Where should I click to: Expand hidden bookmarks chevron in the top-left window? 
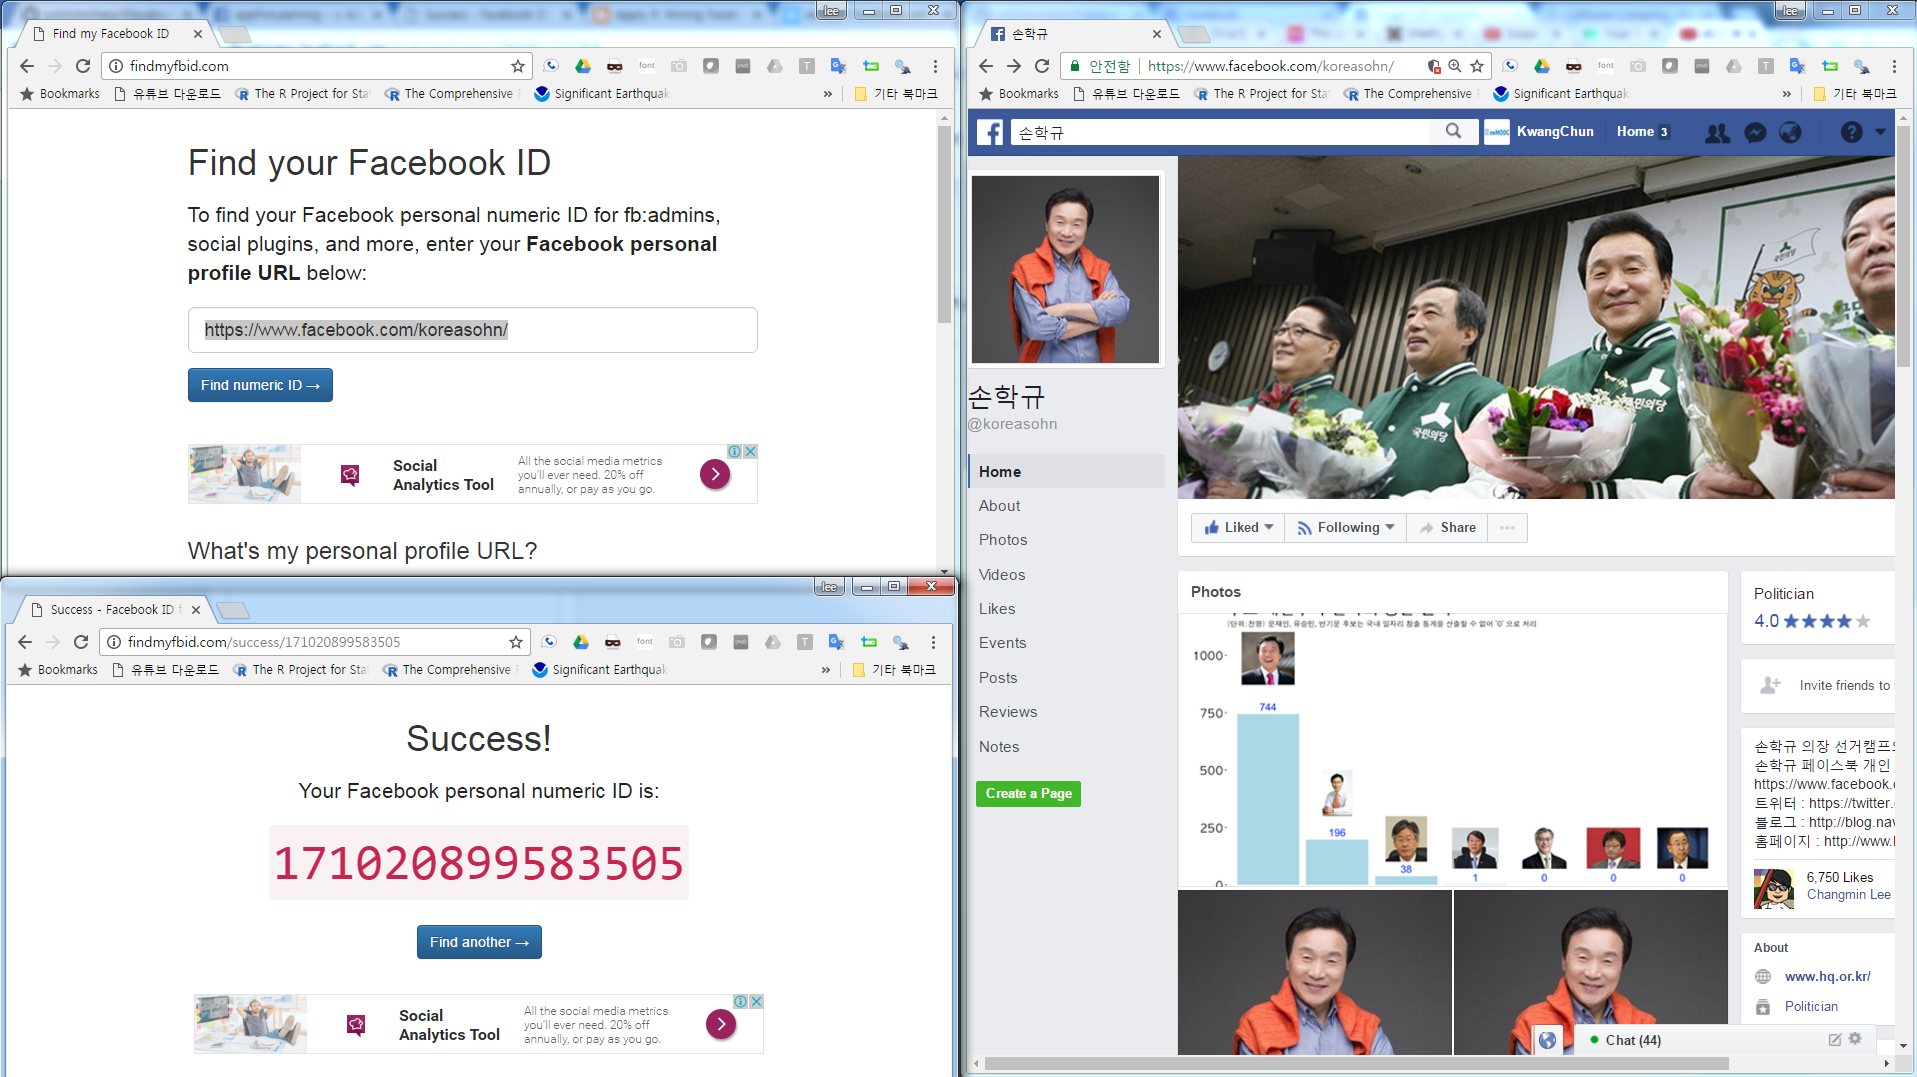[828, 94]
